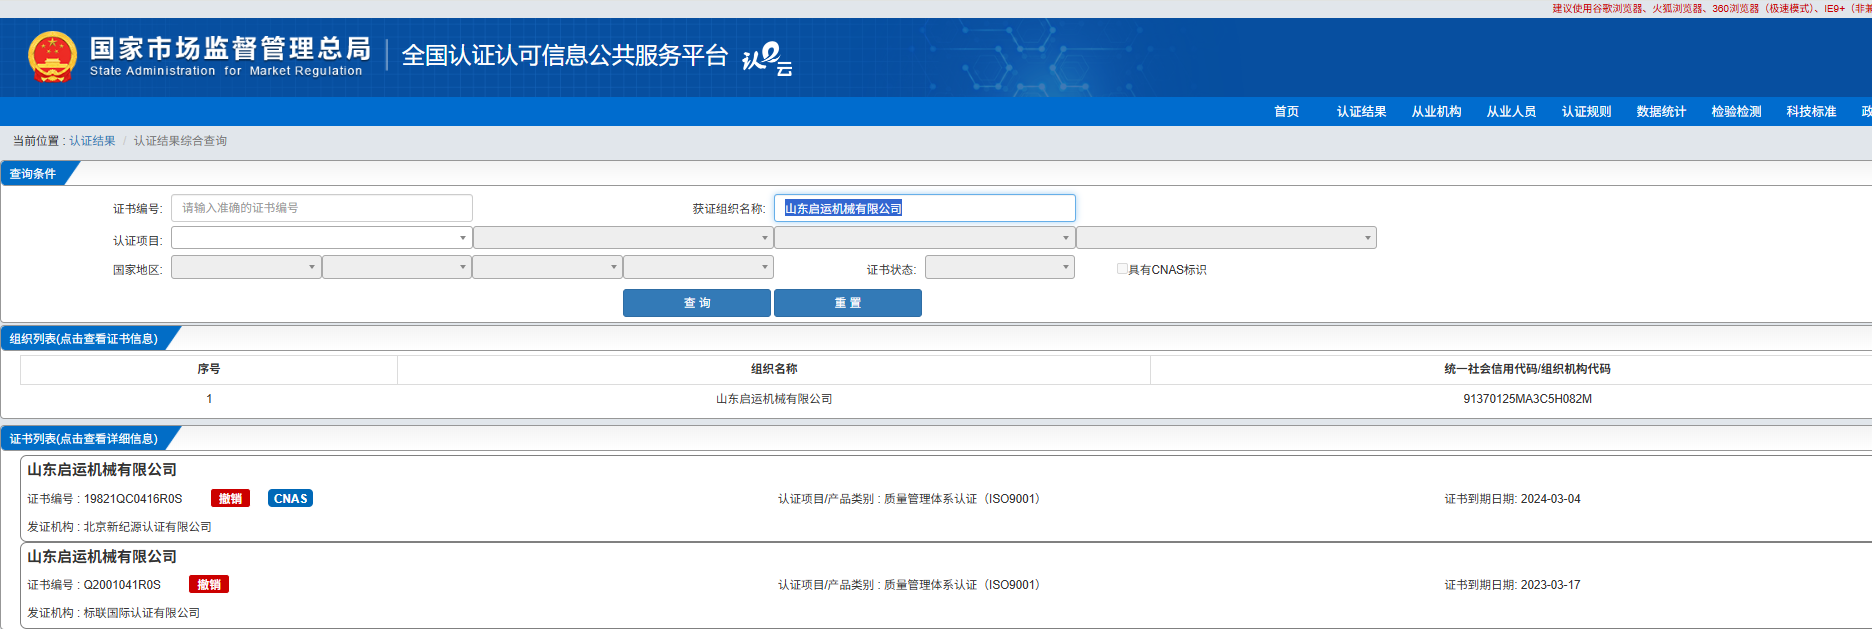Open the 科技标准 menu

tap(1811, 111)
